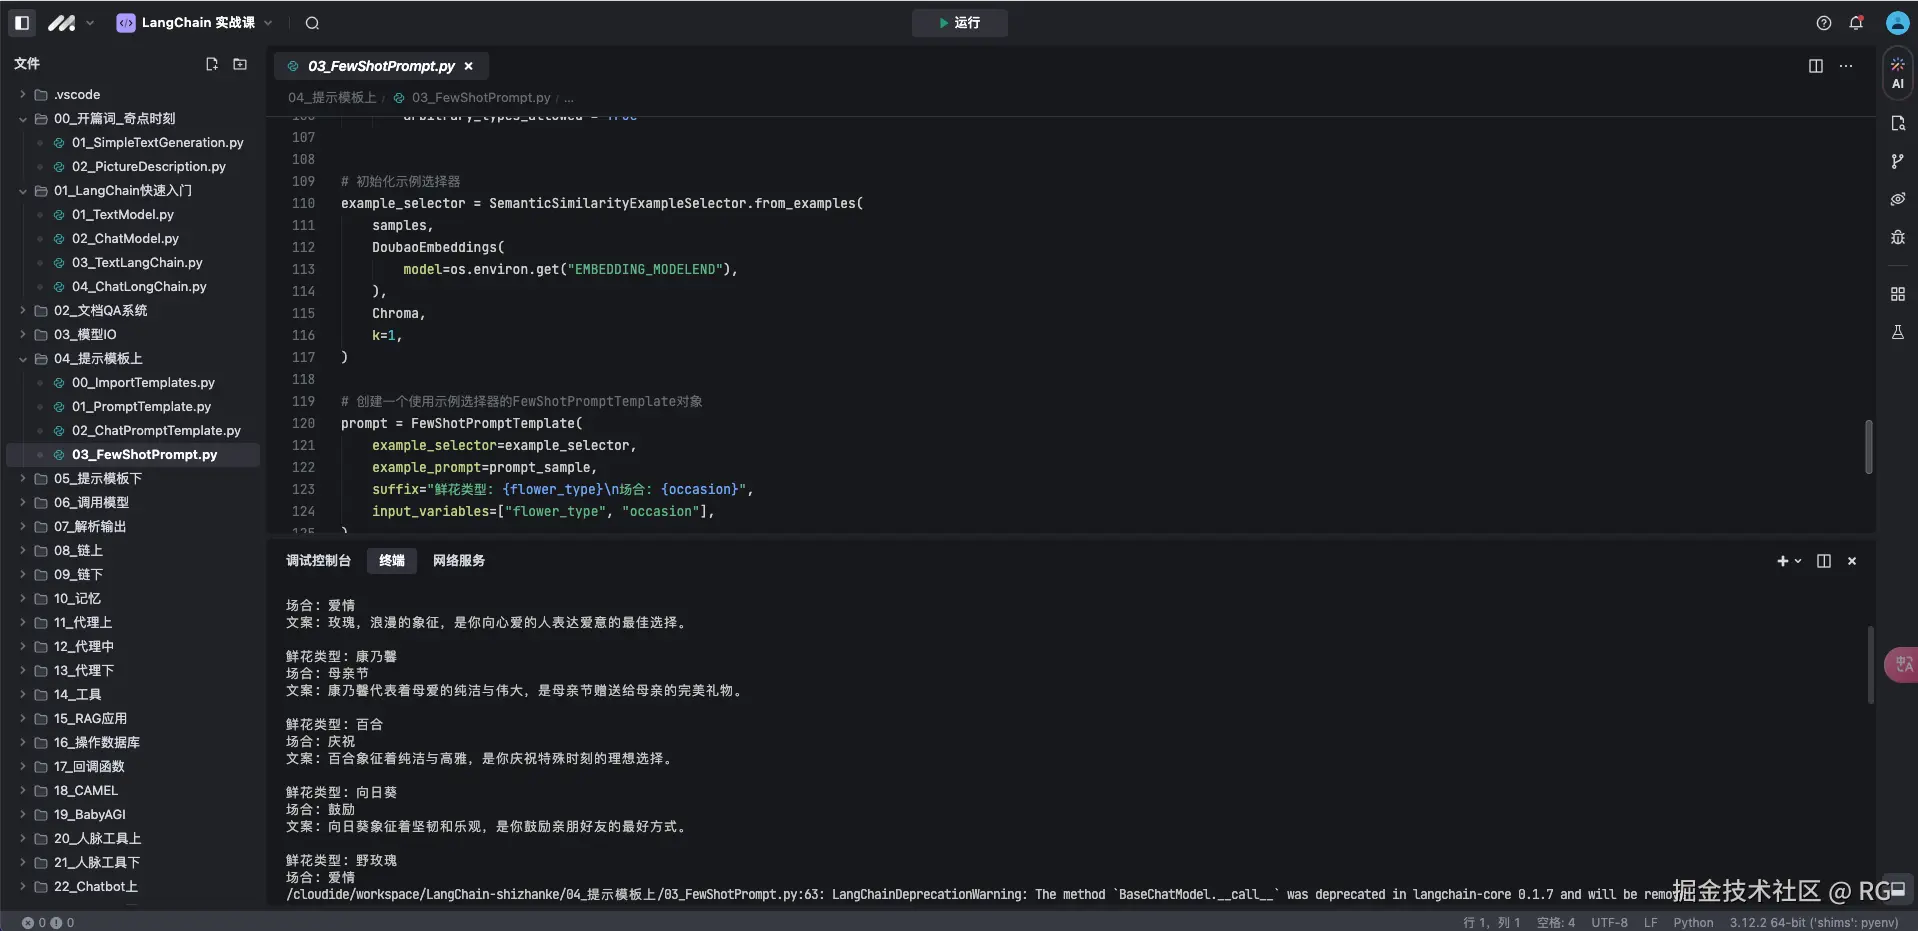
Task: Switch to the 调试控制台 tab
Action: (x=318, y=561)
